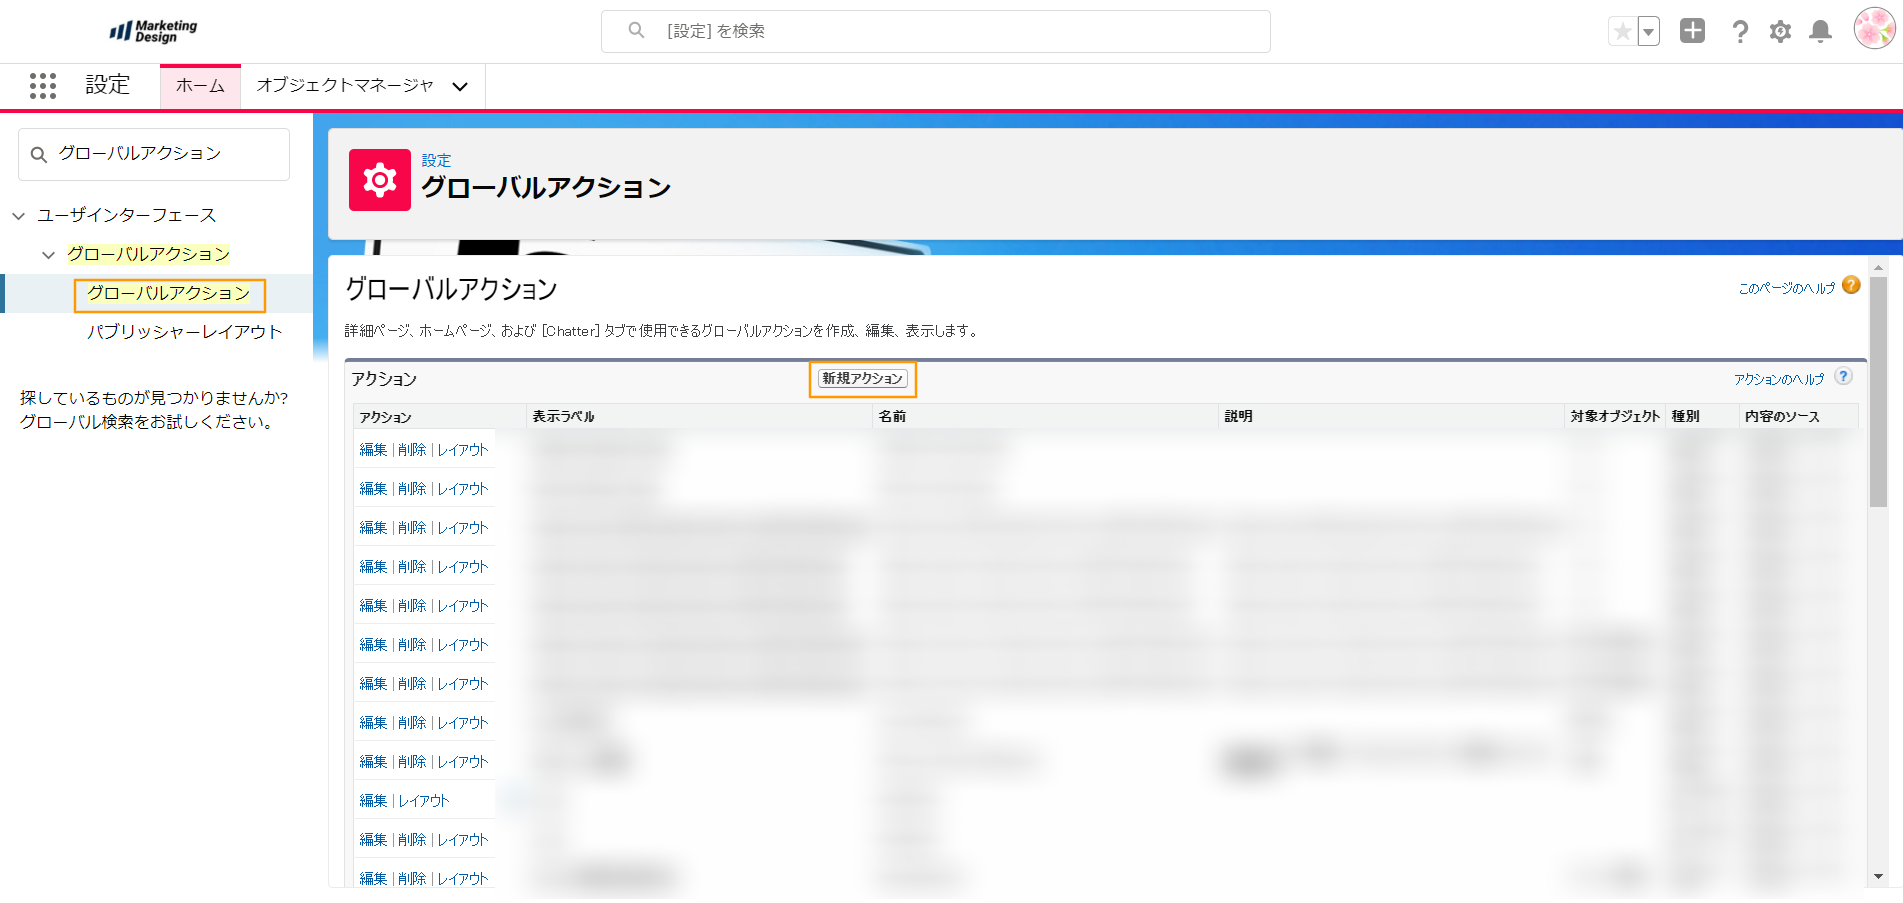Click in the [設定] を検索 search field
Screen dimensions: 1903x903
tap(935, 31)
